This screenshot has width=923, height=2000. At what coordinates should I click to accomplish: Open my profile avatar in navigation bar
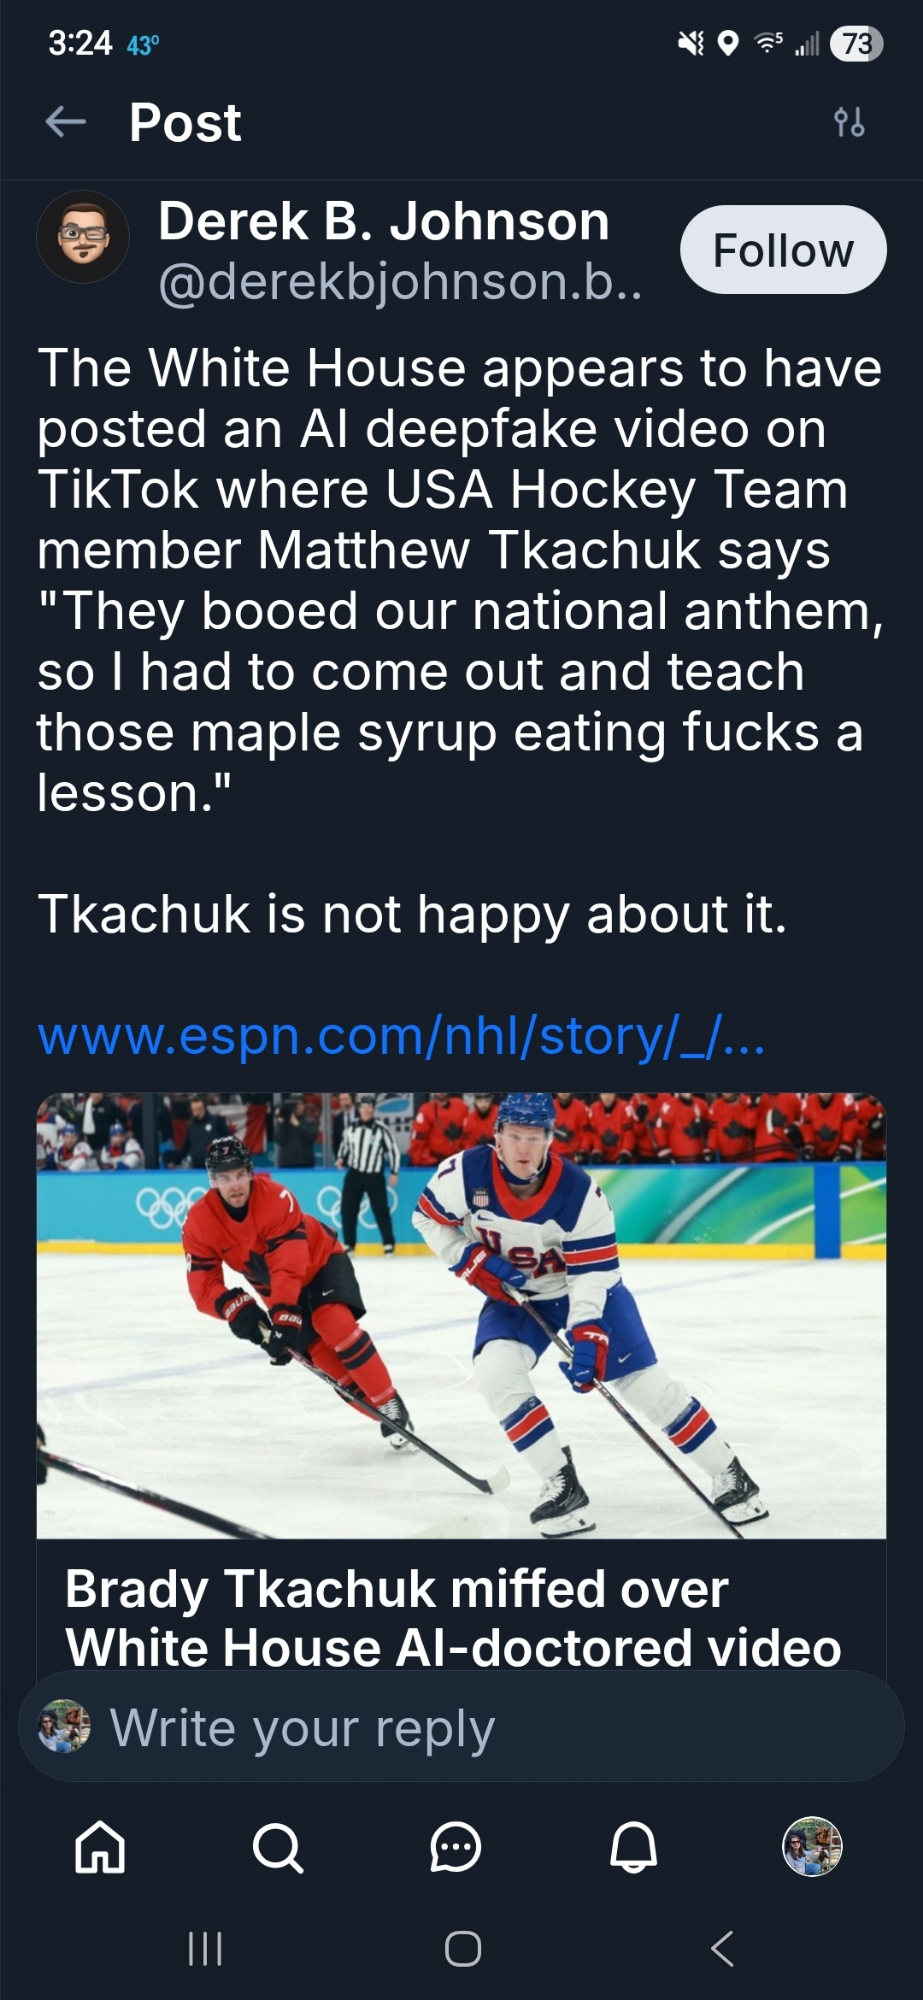point(811,1846)
